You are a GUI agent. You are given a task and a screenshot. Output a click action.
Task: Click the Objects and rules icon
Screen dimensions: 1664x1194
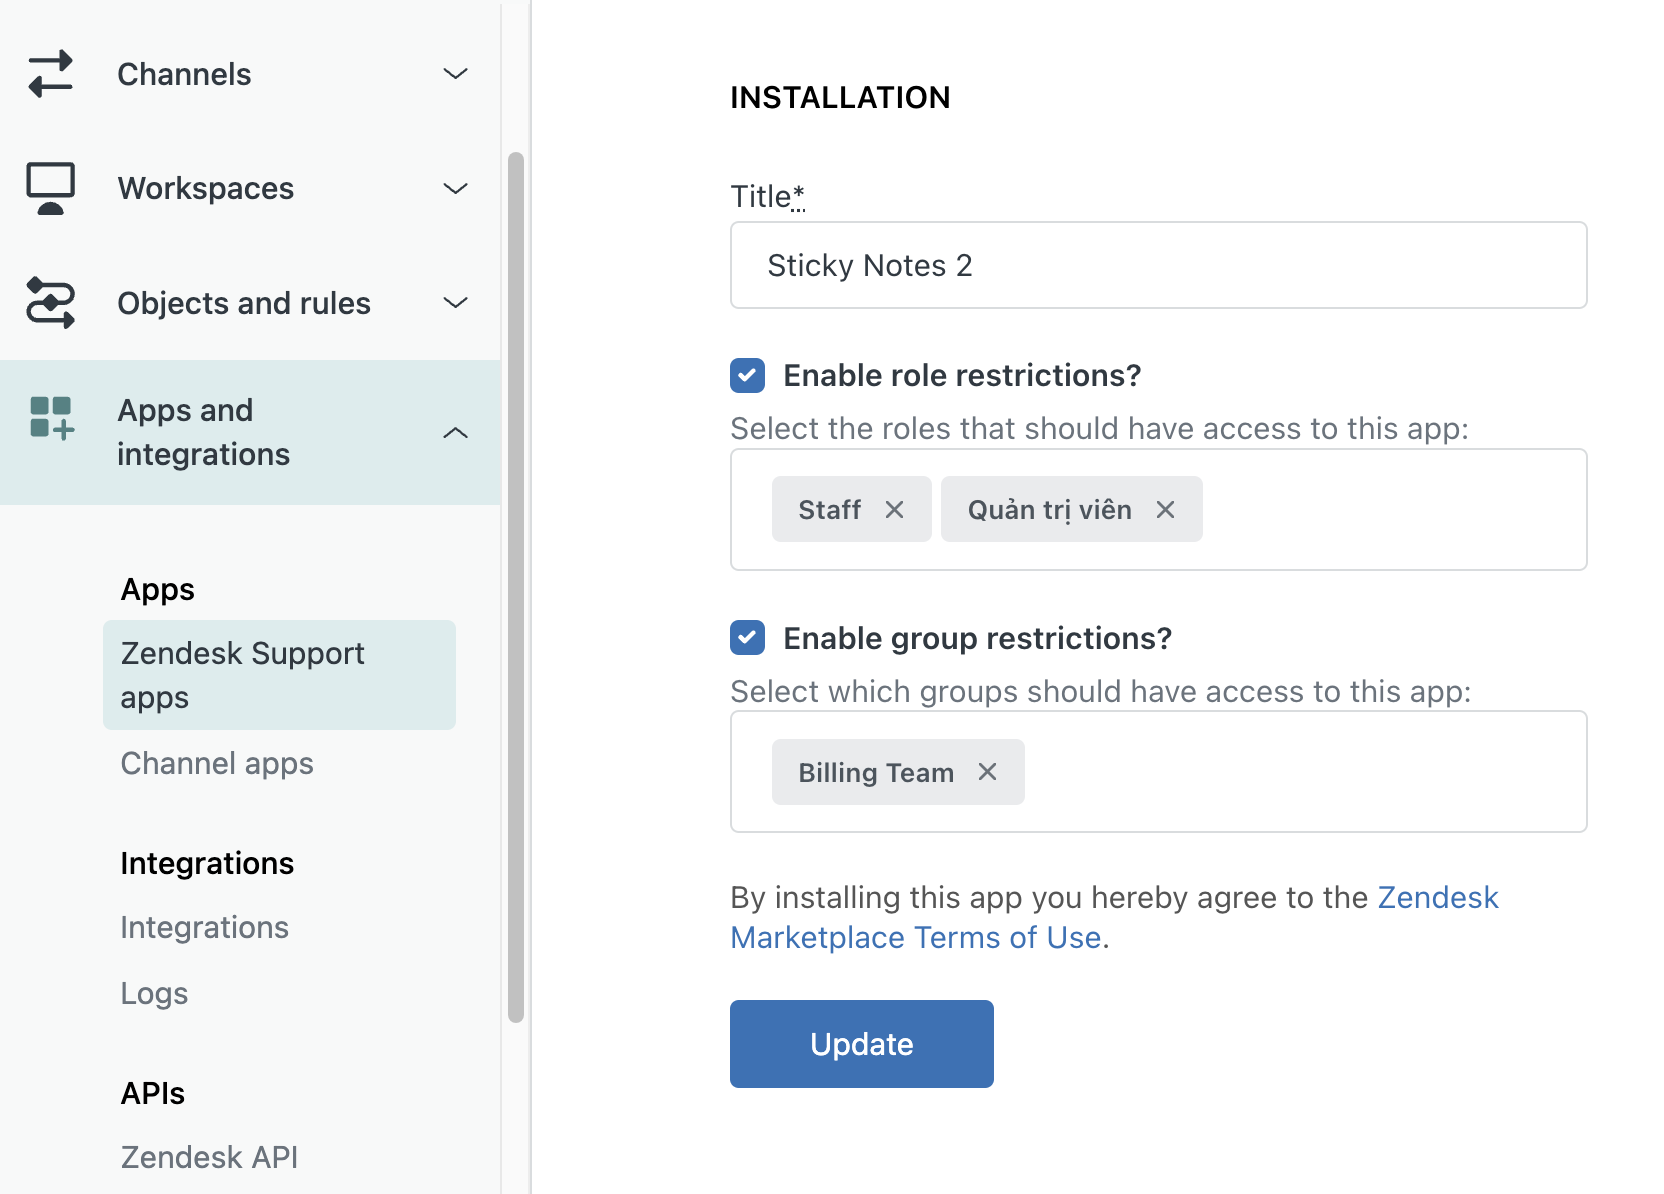click(51, 302)
